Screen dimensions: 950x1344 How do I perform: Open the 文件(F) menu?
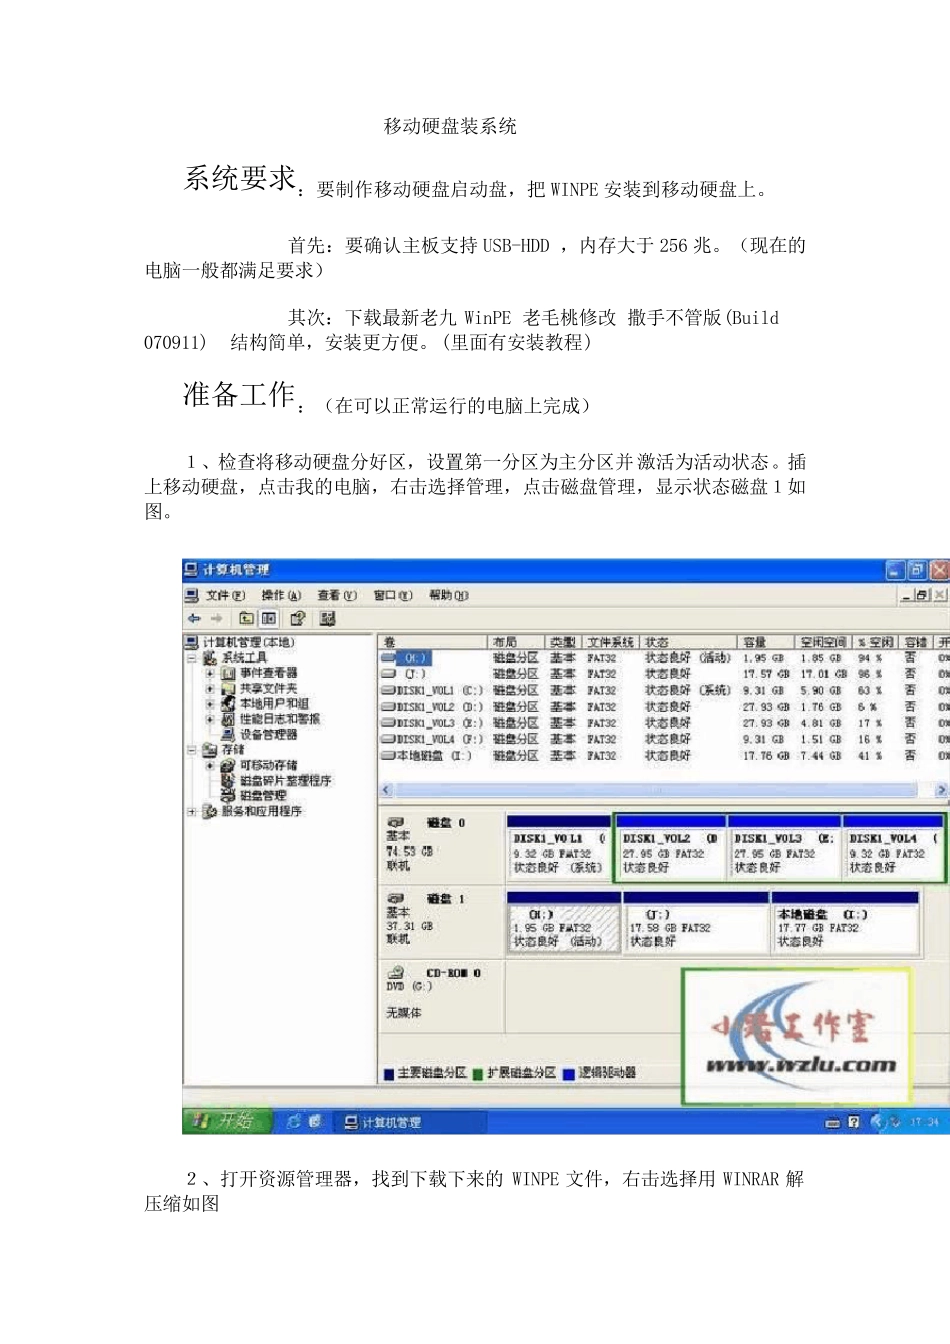(225, 595)
